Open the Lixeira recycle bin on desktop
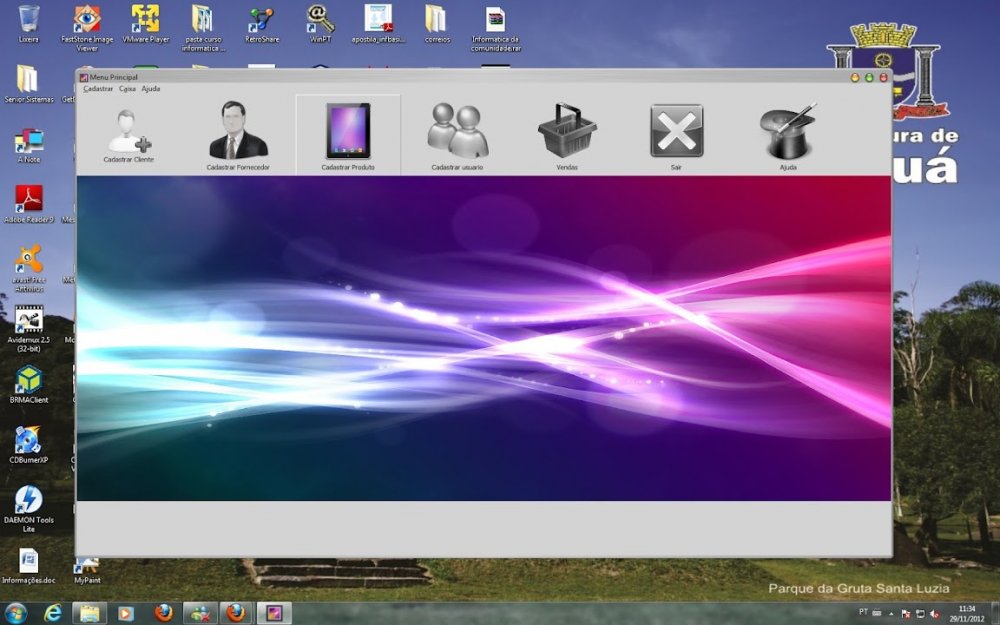1000x625 pixels. click(29, 22)
